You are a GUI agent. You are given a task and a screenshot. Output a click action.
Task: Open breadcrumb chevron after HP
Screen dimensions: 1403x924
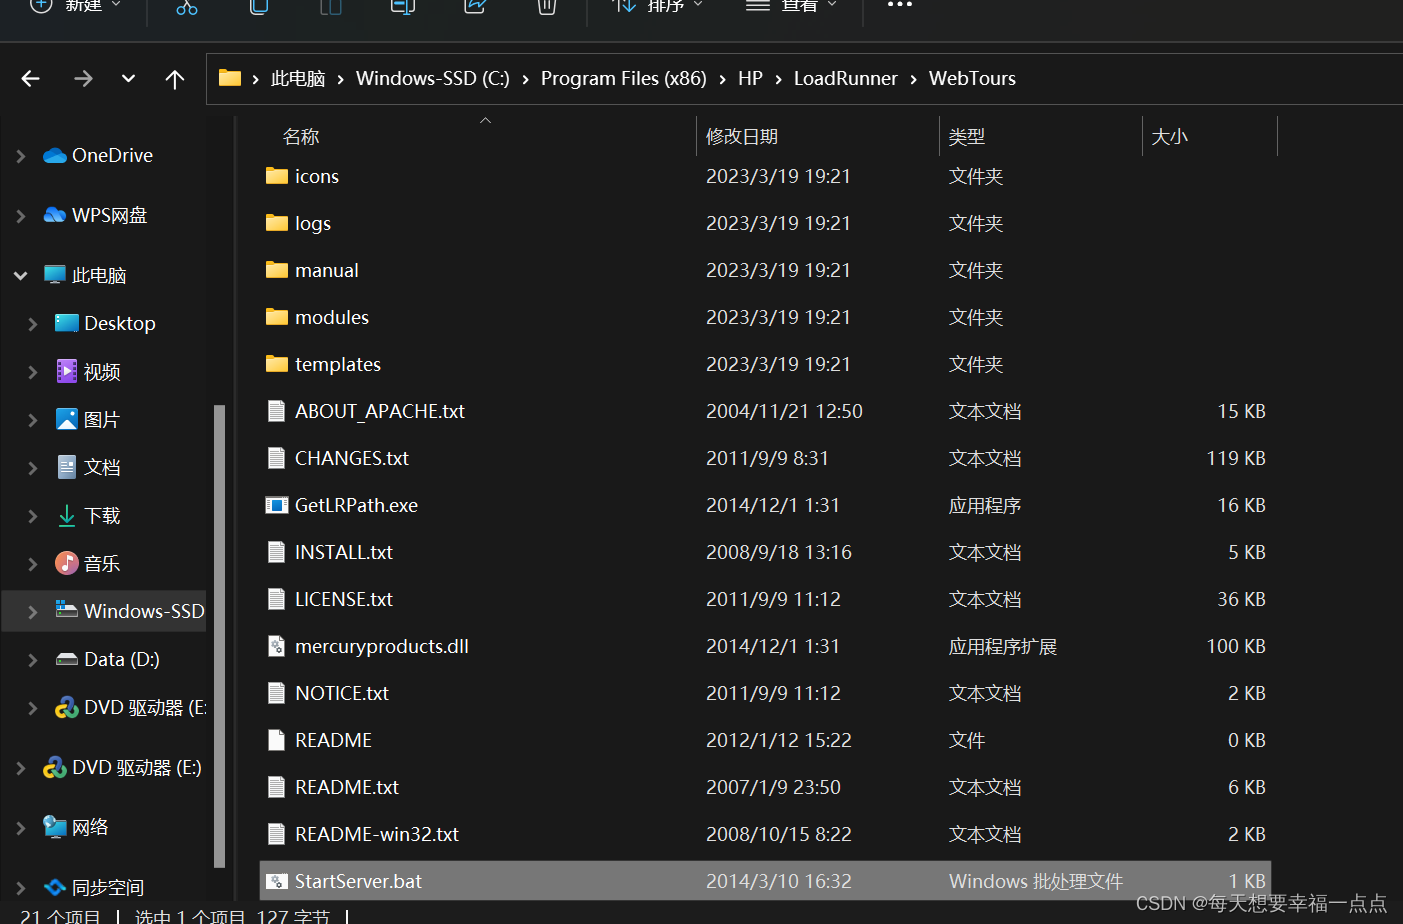pos(779,79)
